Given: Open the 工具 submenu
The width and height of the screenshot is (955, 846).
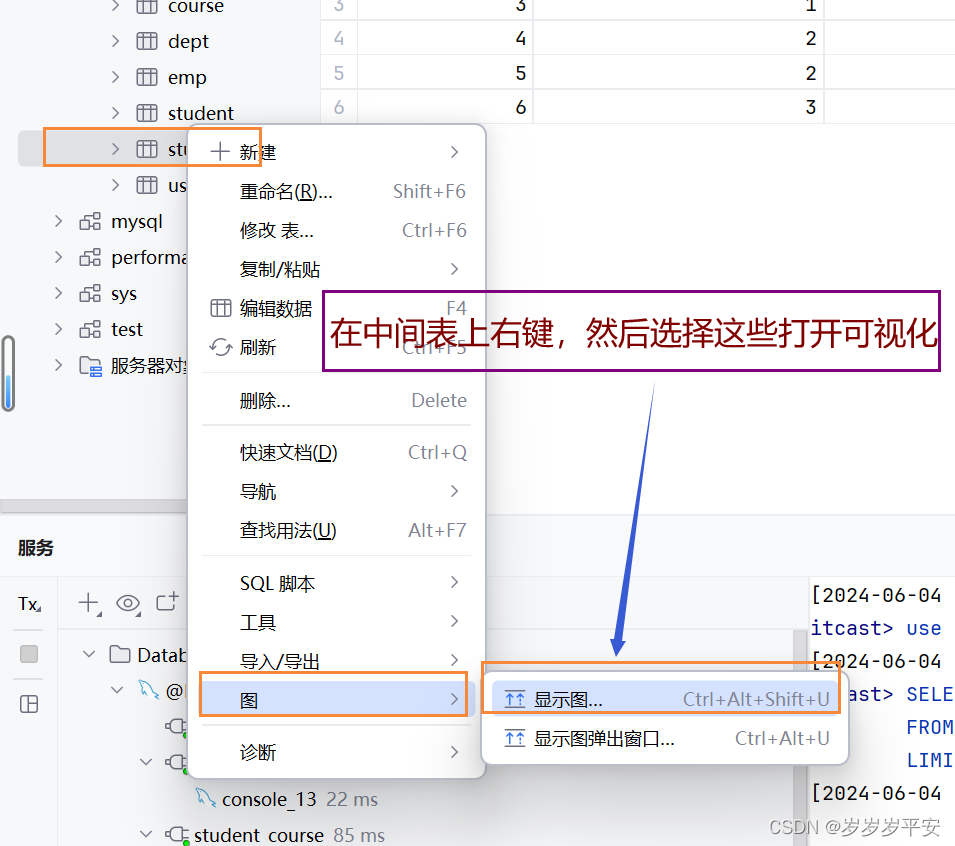Looking at the screenshot, I should tap(336, 622).
